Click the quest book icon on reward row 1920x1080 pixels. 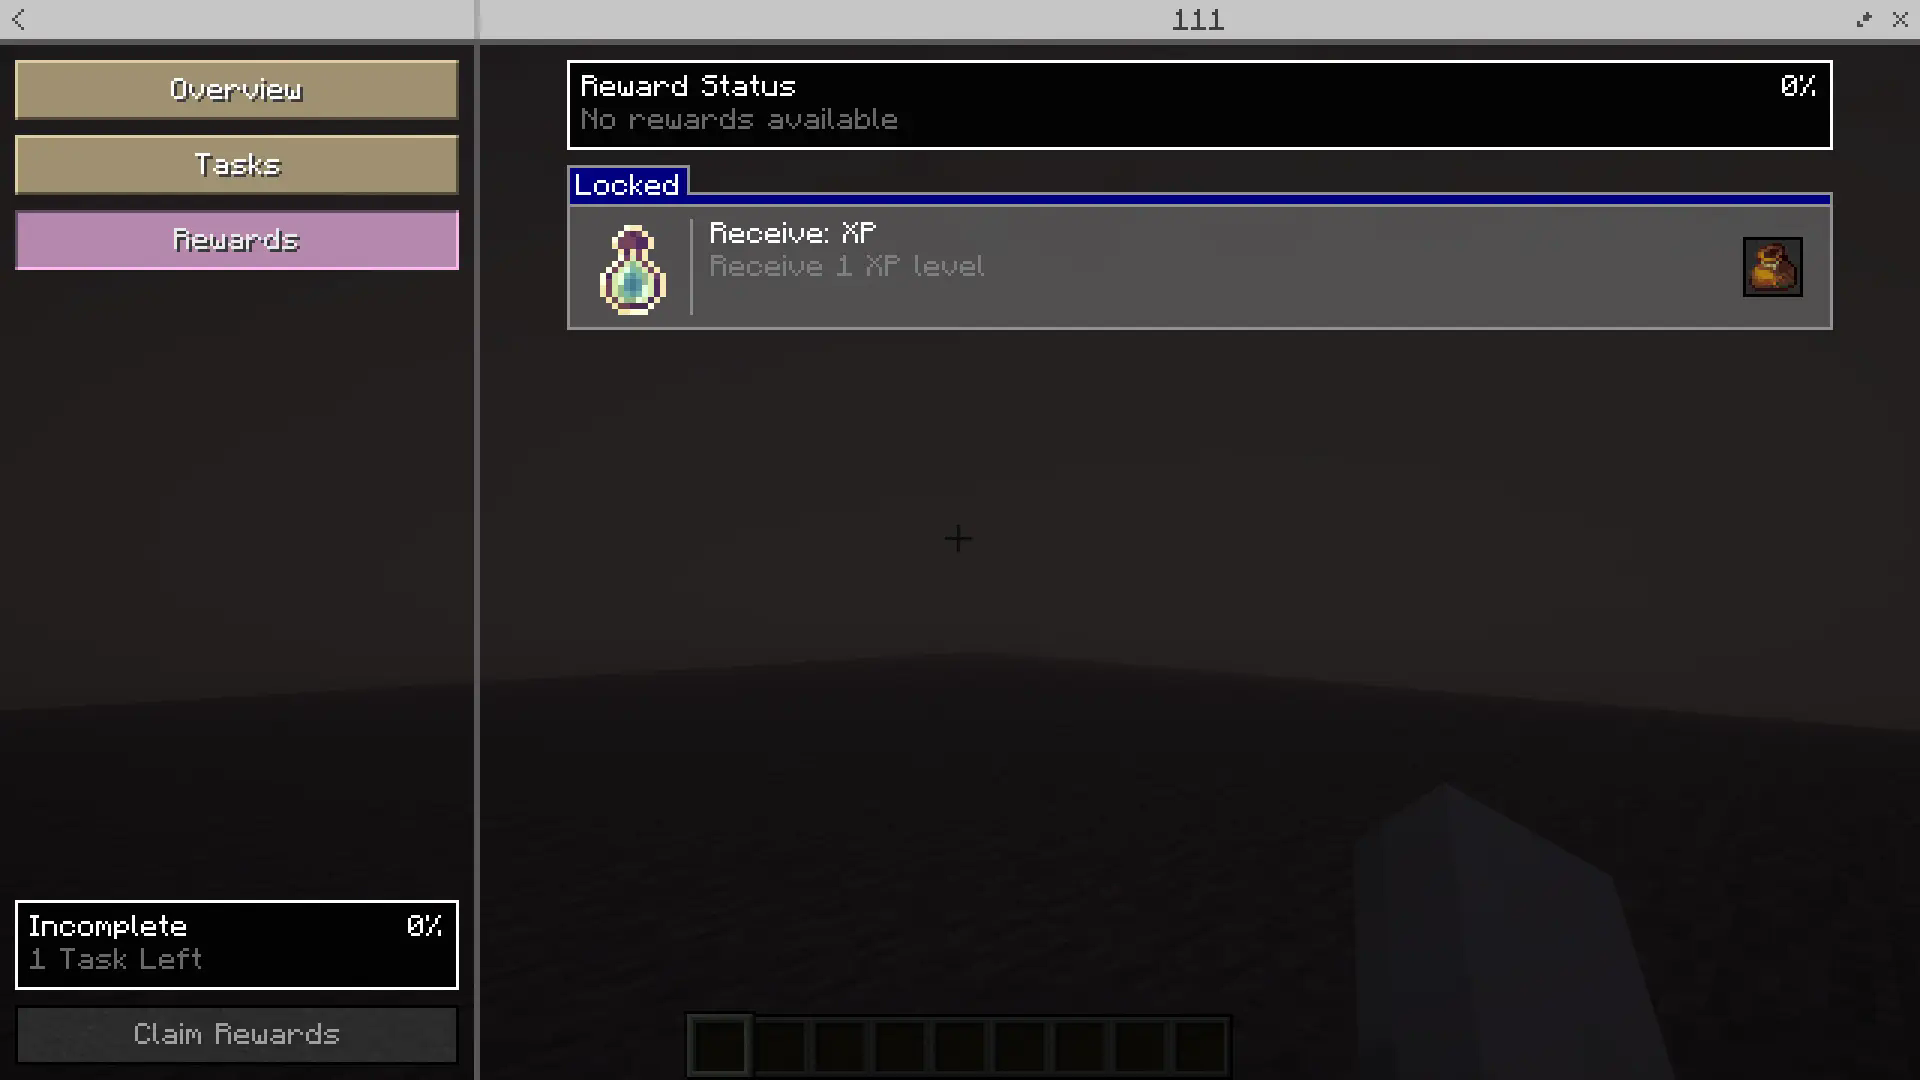point(1771,266)
